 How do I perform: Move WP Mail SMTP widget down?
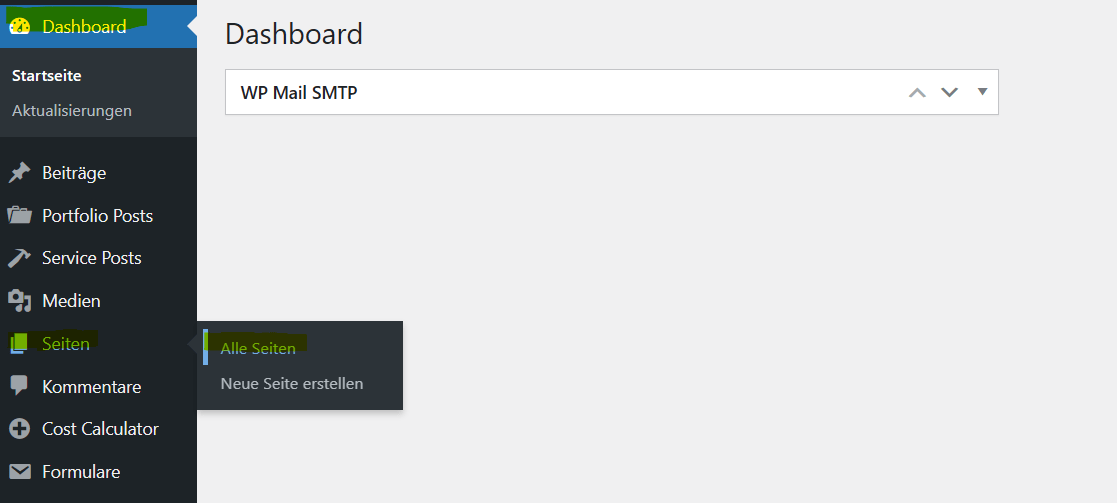tap(950, 93)
